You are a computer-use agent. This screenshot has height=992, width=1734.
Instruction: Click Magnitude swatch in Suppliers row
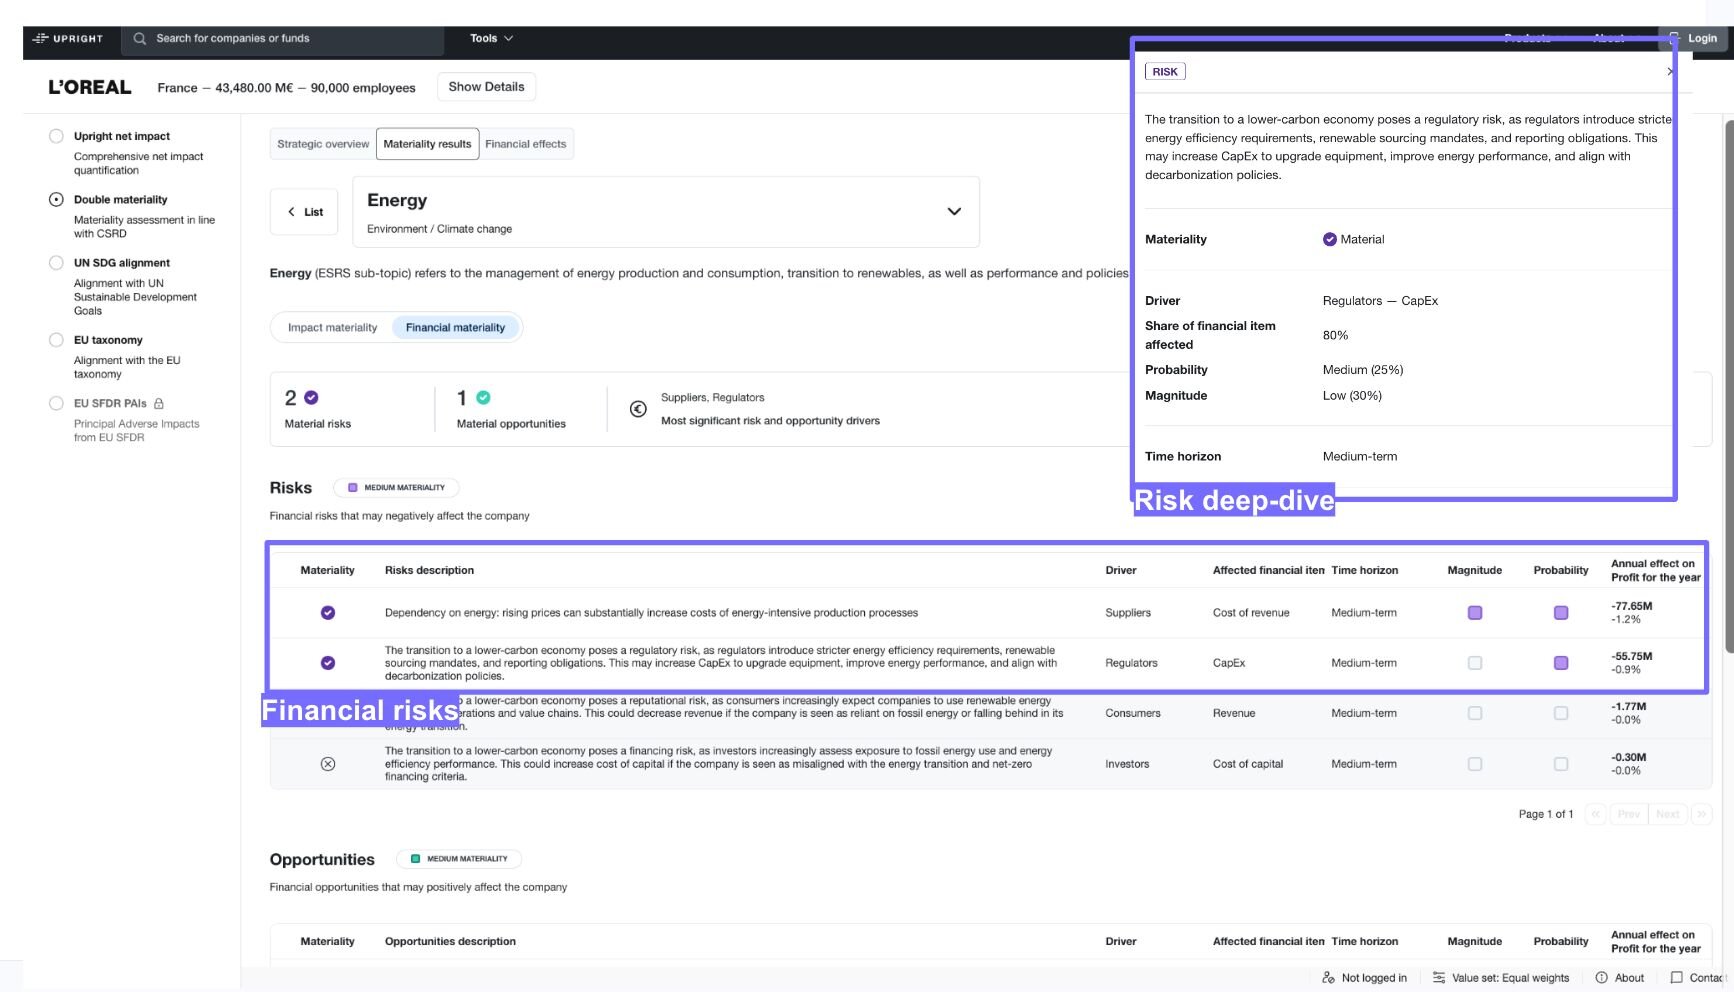(1475, 613)
